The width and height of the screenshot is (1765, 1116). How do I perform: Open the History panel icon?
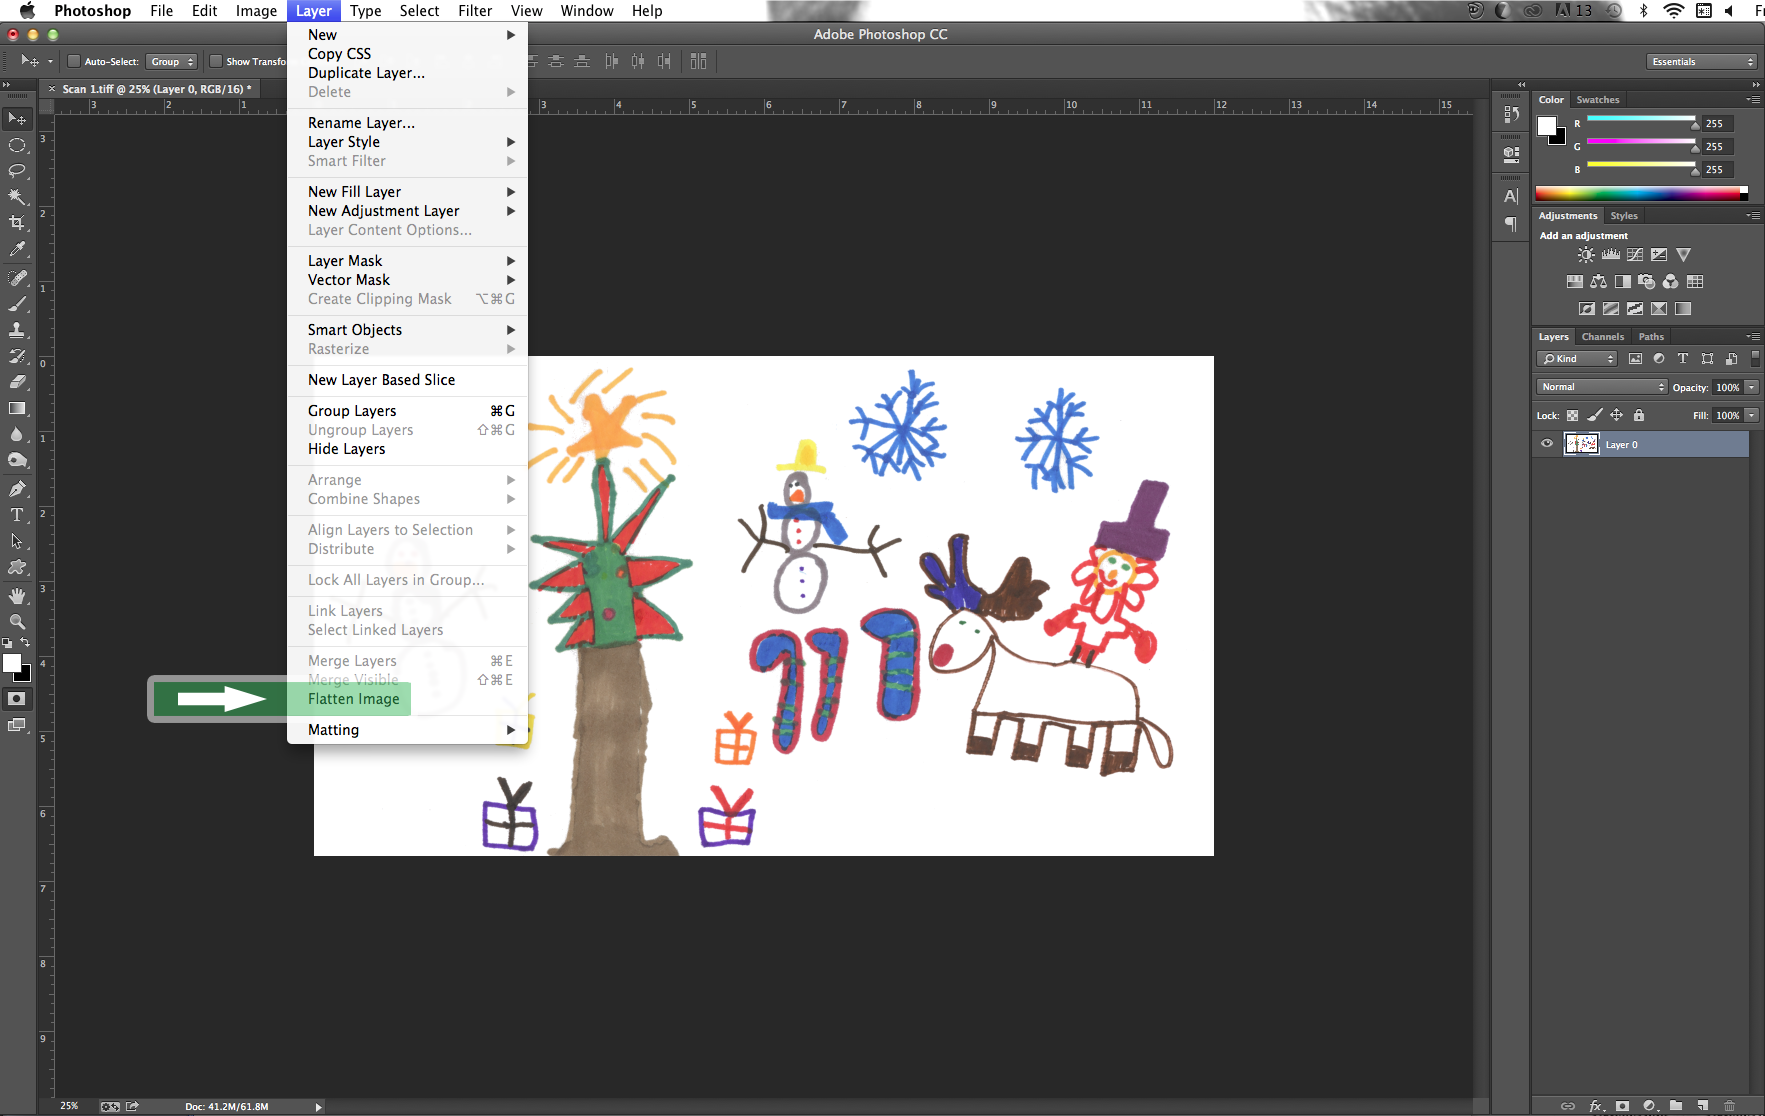click(x=1511, y=114)
